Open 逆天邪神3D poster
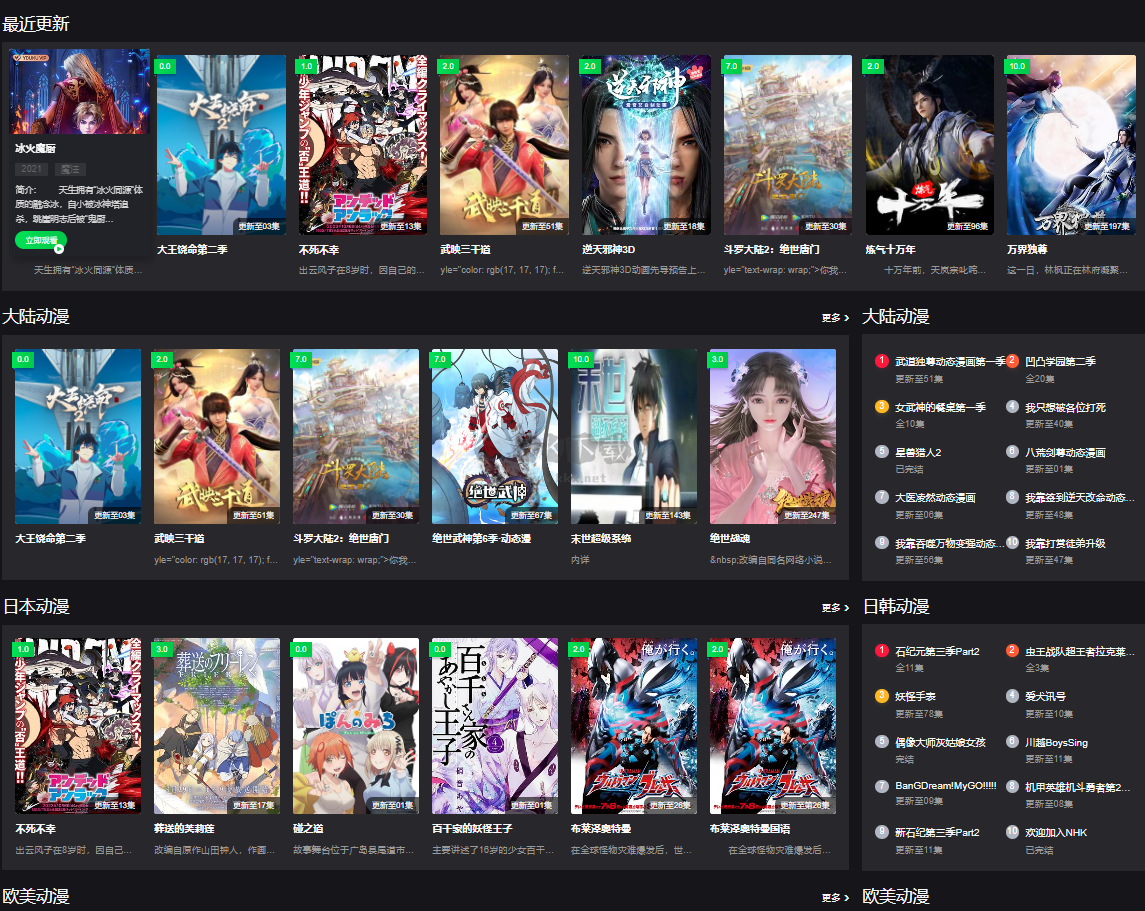Screen dimensions: 1145x911 pos(646,145)
